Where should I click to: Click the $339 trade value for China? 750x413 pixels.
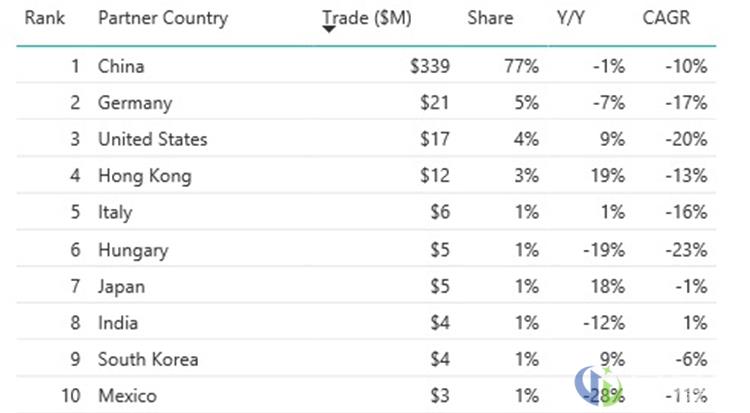430,66
